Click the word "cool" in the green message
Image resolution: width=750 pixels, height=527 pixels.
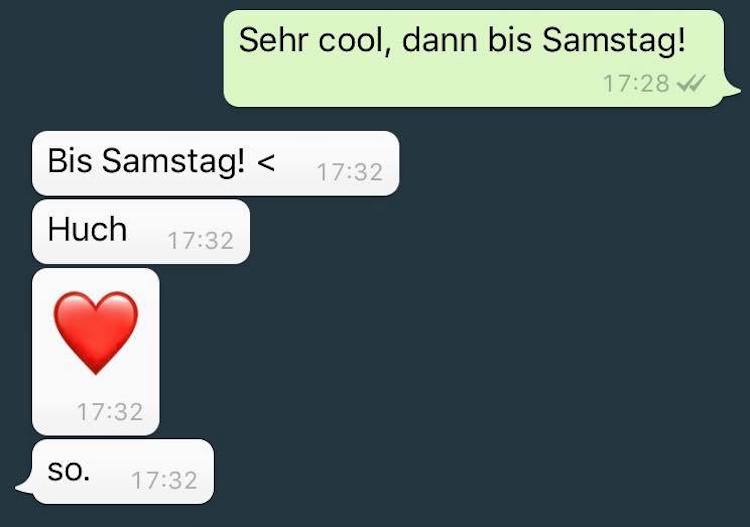(x=351, y=40)
